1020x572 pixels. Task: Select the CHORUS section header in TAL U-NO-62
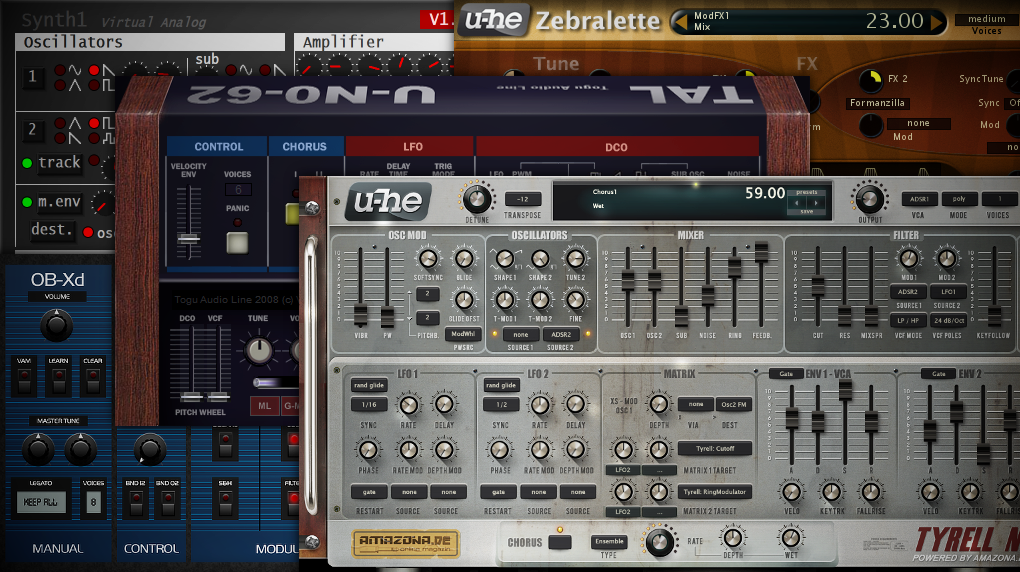pos(304,146)
